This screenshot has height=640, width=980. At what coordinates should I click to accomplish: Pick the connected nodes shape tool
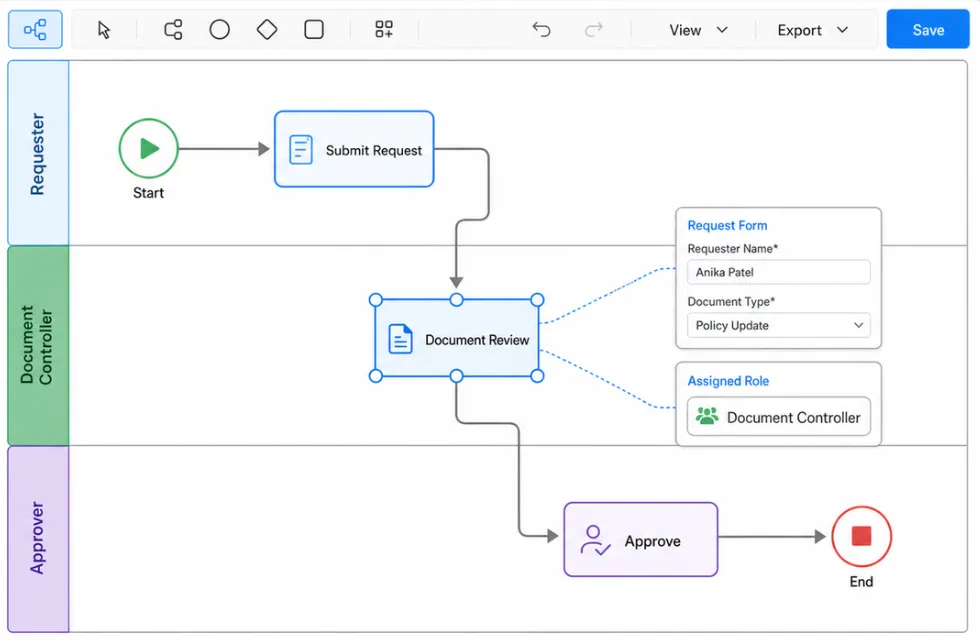[173, 29]
